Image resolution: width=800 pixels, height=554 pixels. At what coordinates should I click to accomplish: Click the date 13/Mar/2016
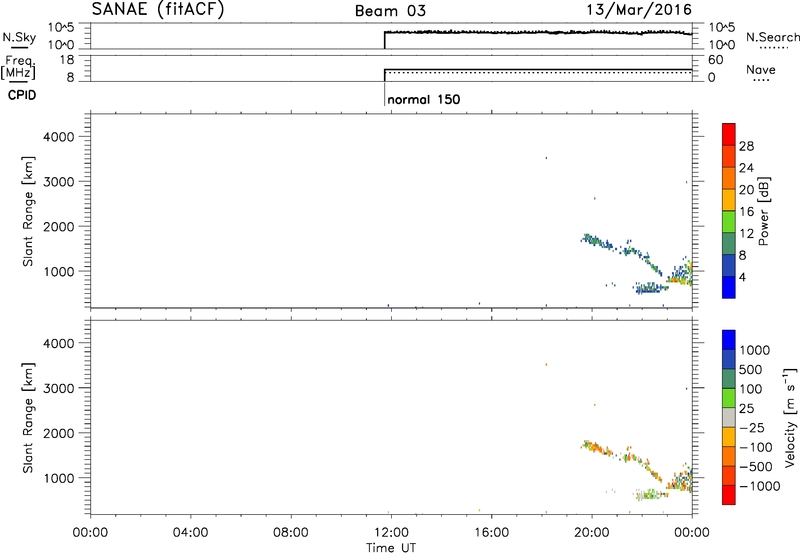pos(639,10)
